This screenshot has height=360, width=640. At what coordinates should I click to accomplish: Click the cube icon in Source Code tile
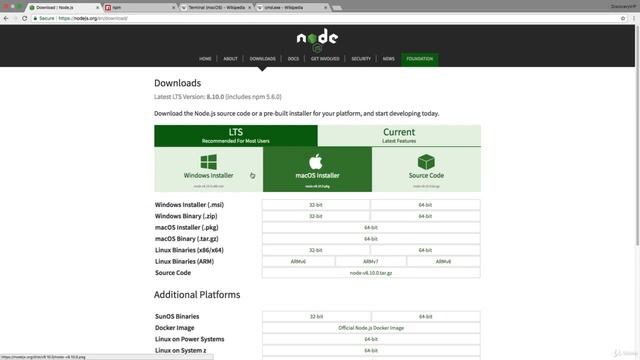click(x=426, y=162)
